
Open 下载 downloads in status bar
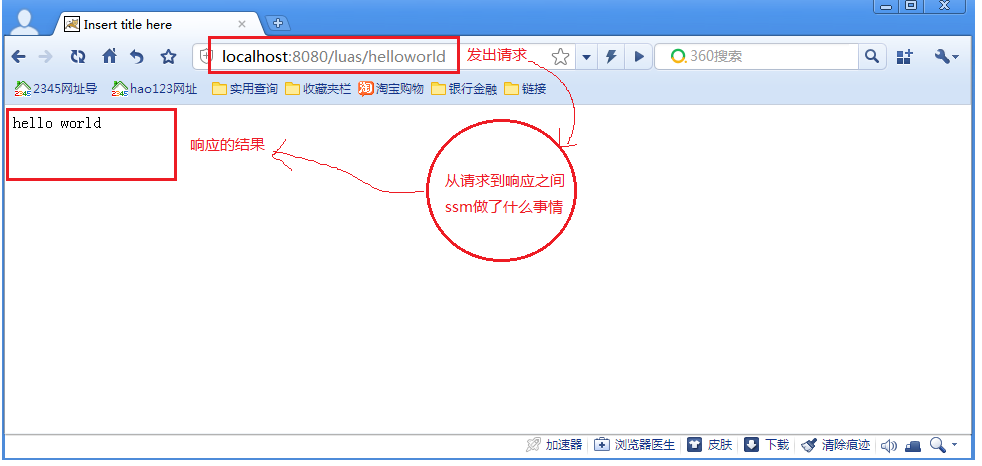[767, 445]
